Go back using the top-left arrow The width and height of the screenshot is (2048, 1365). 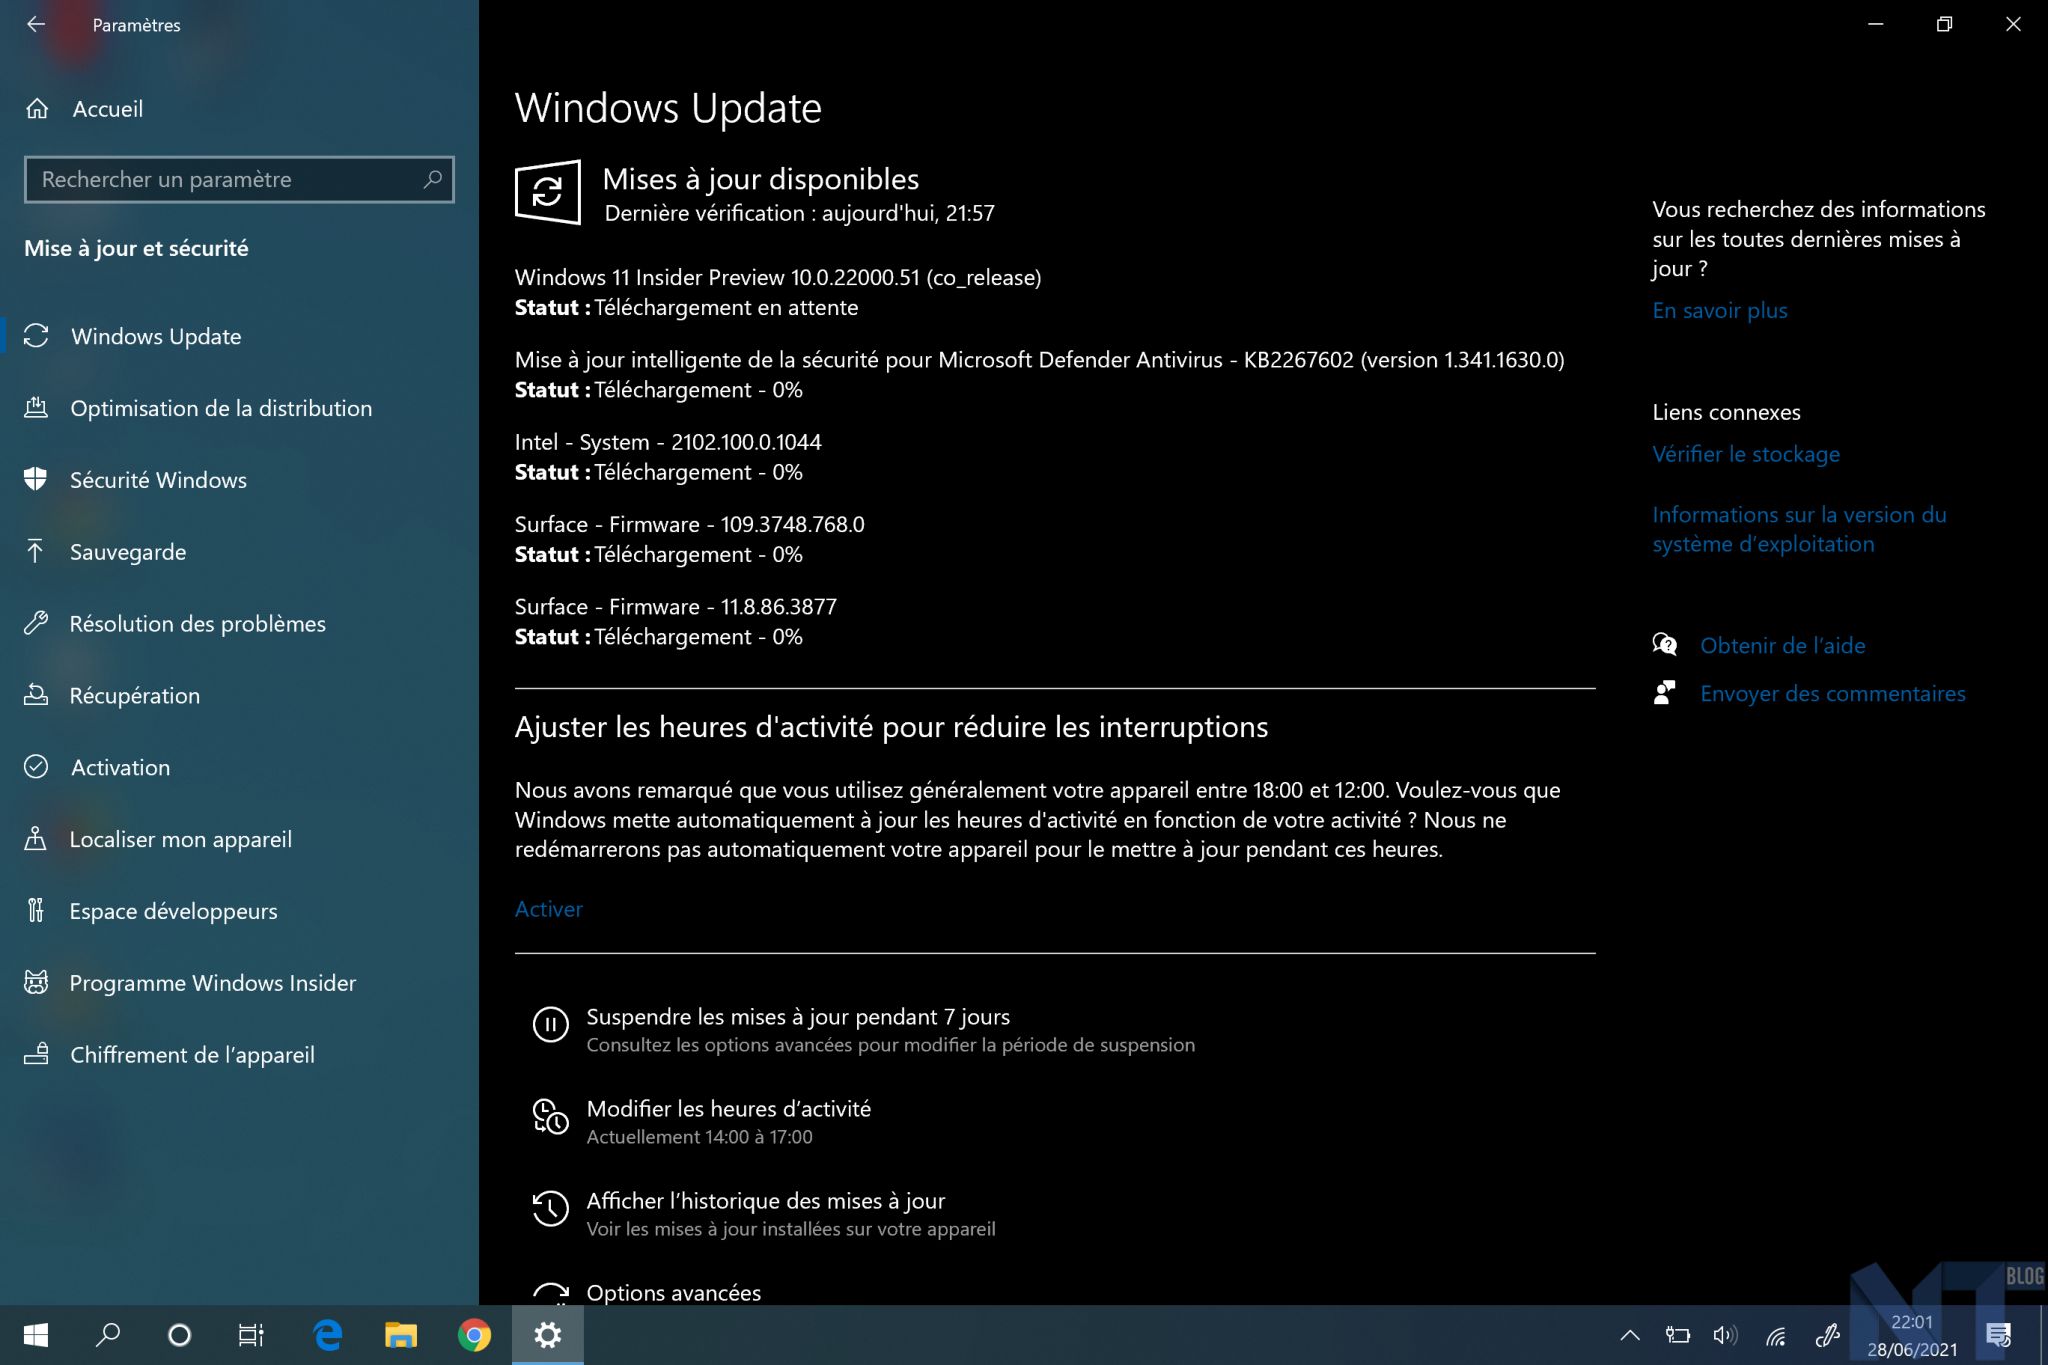click(x=36, y=24)
